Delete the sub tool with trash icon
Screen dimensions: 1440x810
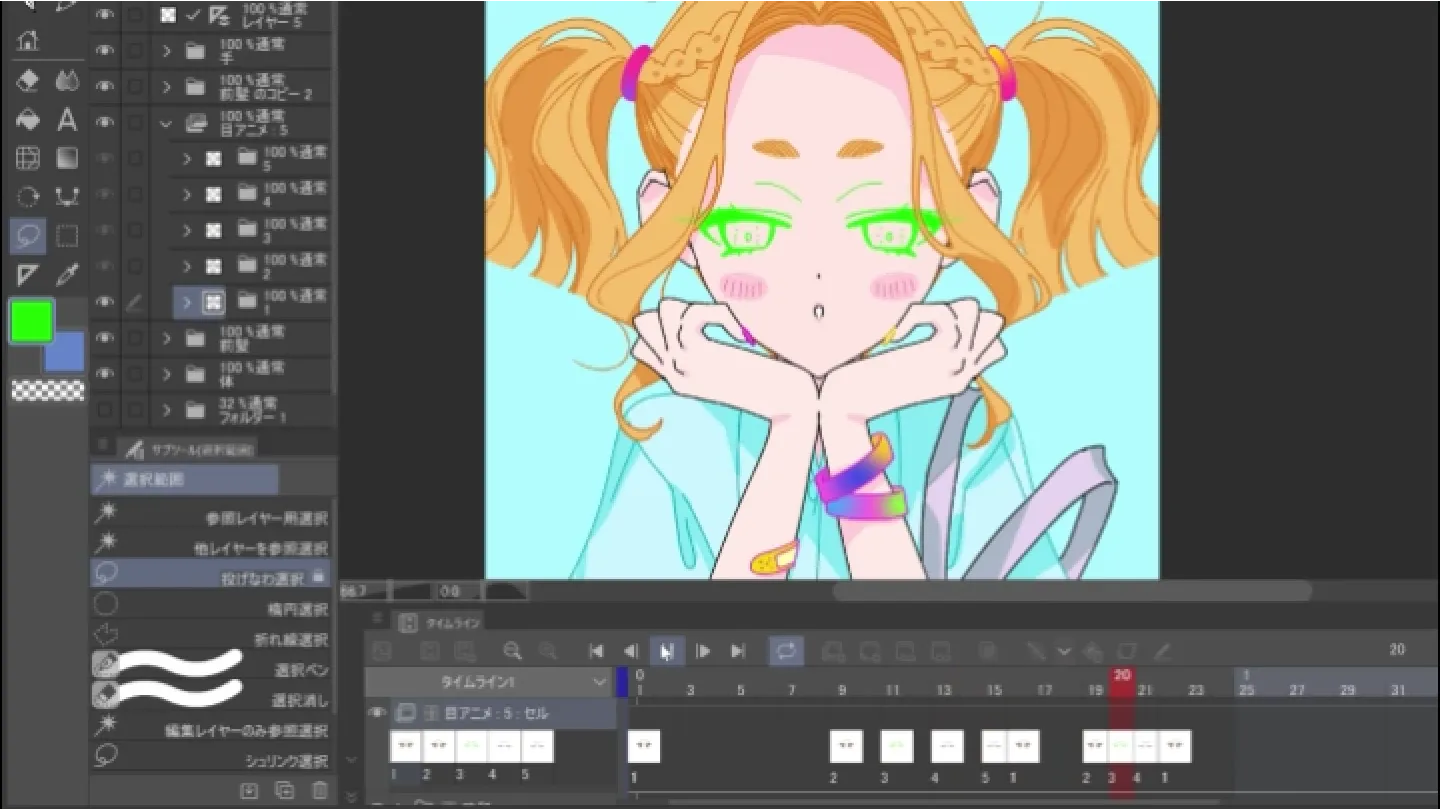[x=320, y=790]
